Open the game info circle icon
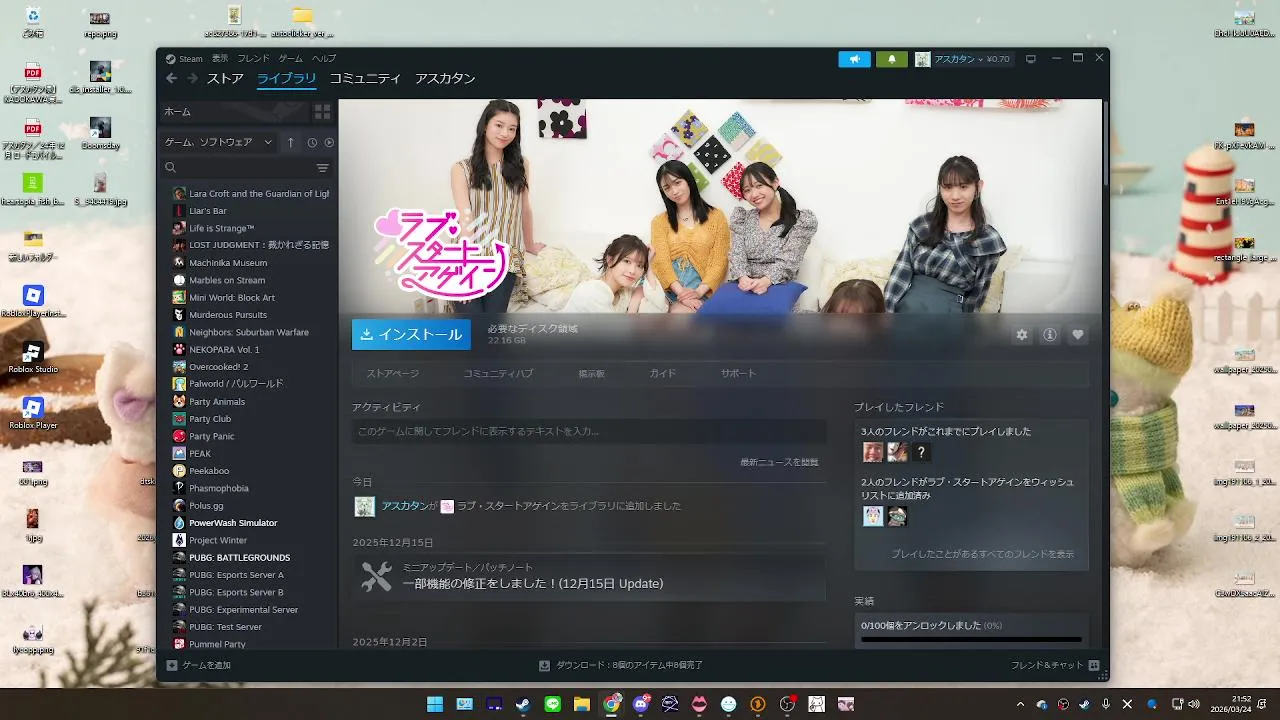This screenshot has width=1280, height=720. point(1050,335)
